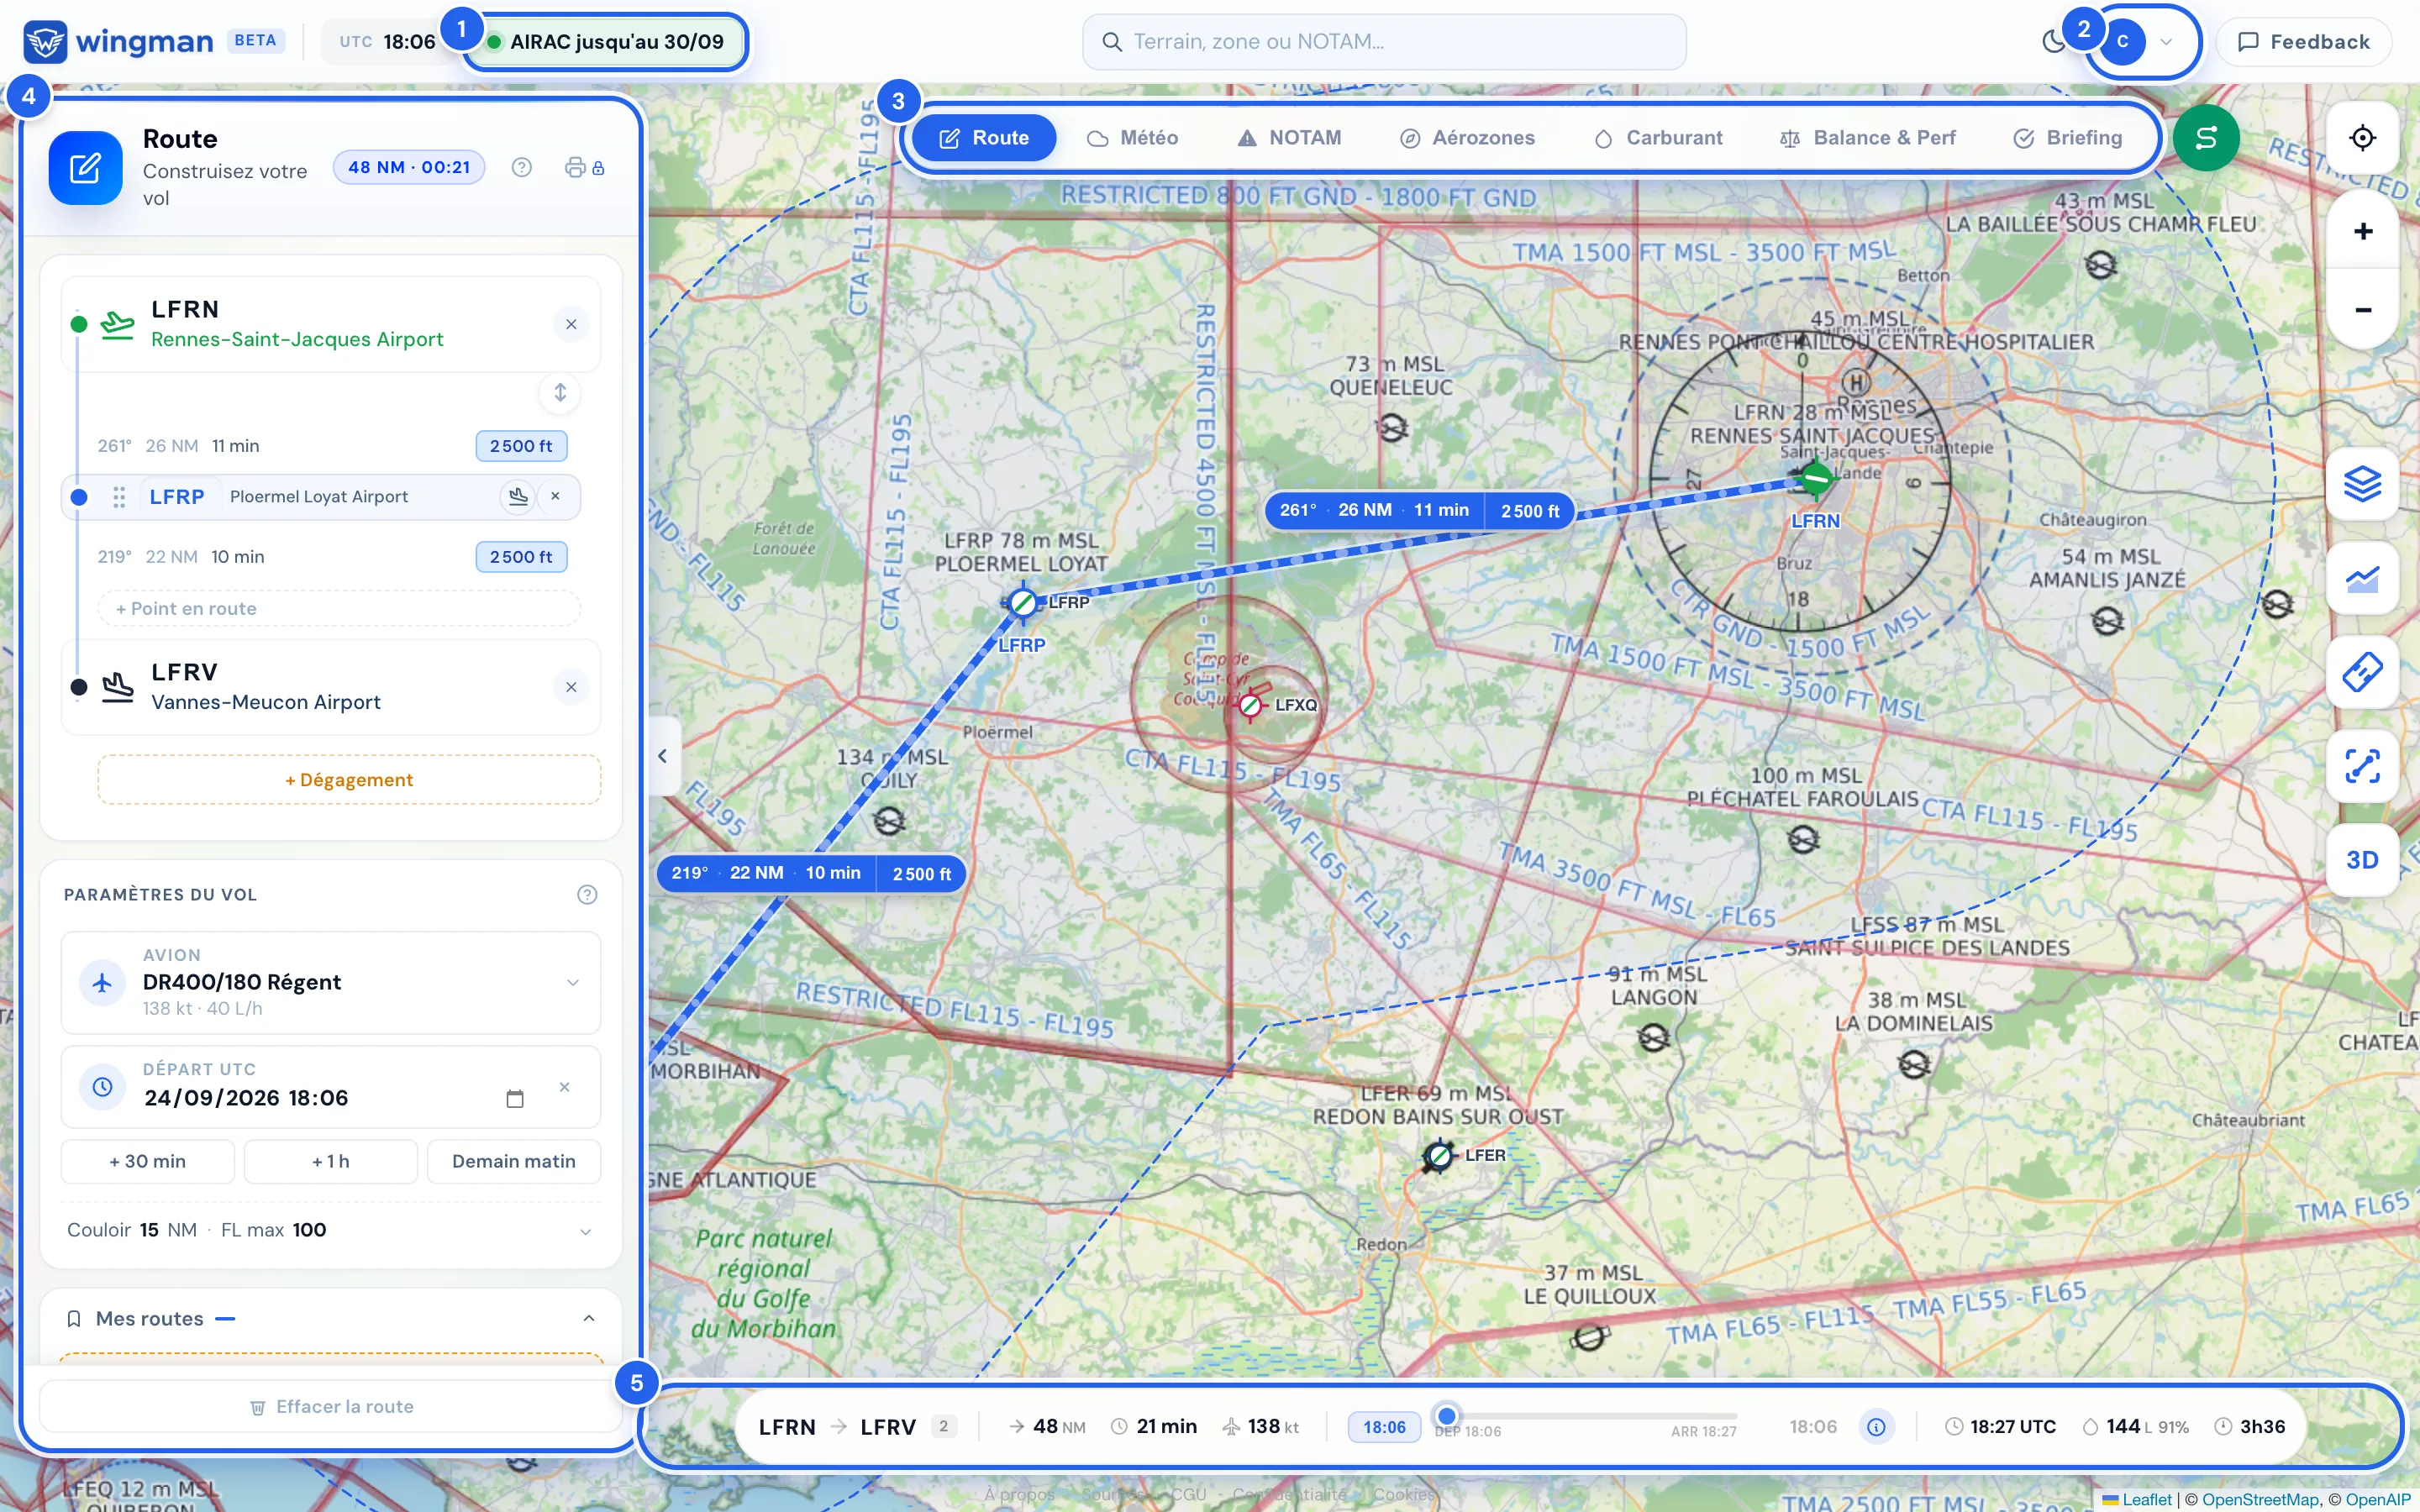
Task: Clear the Départ UTC time
Action: [564, 1087]
